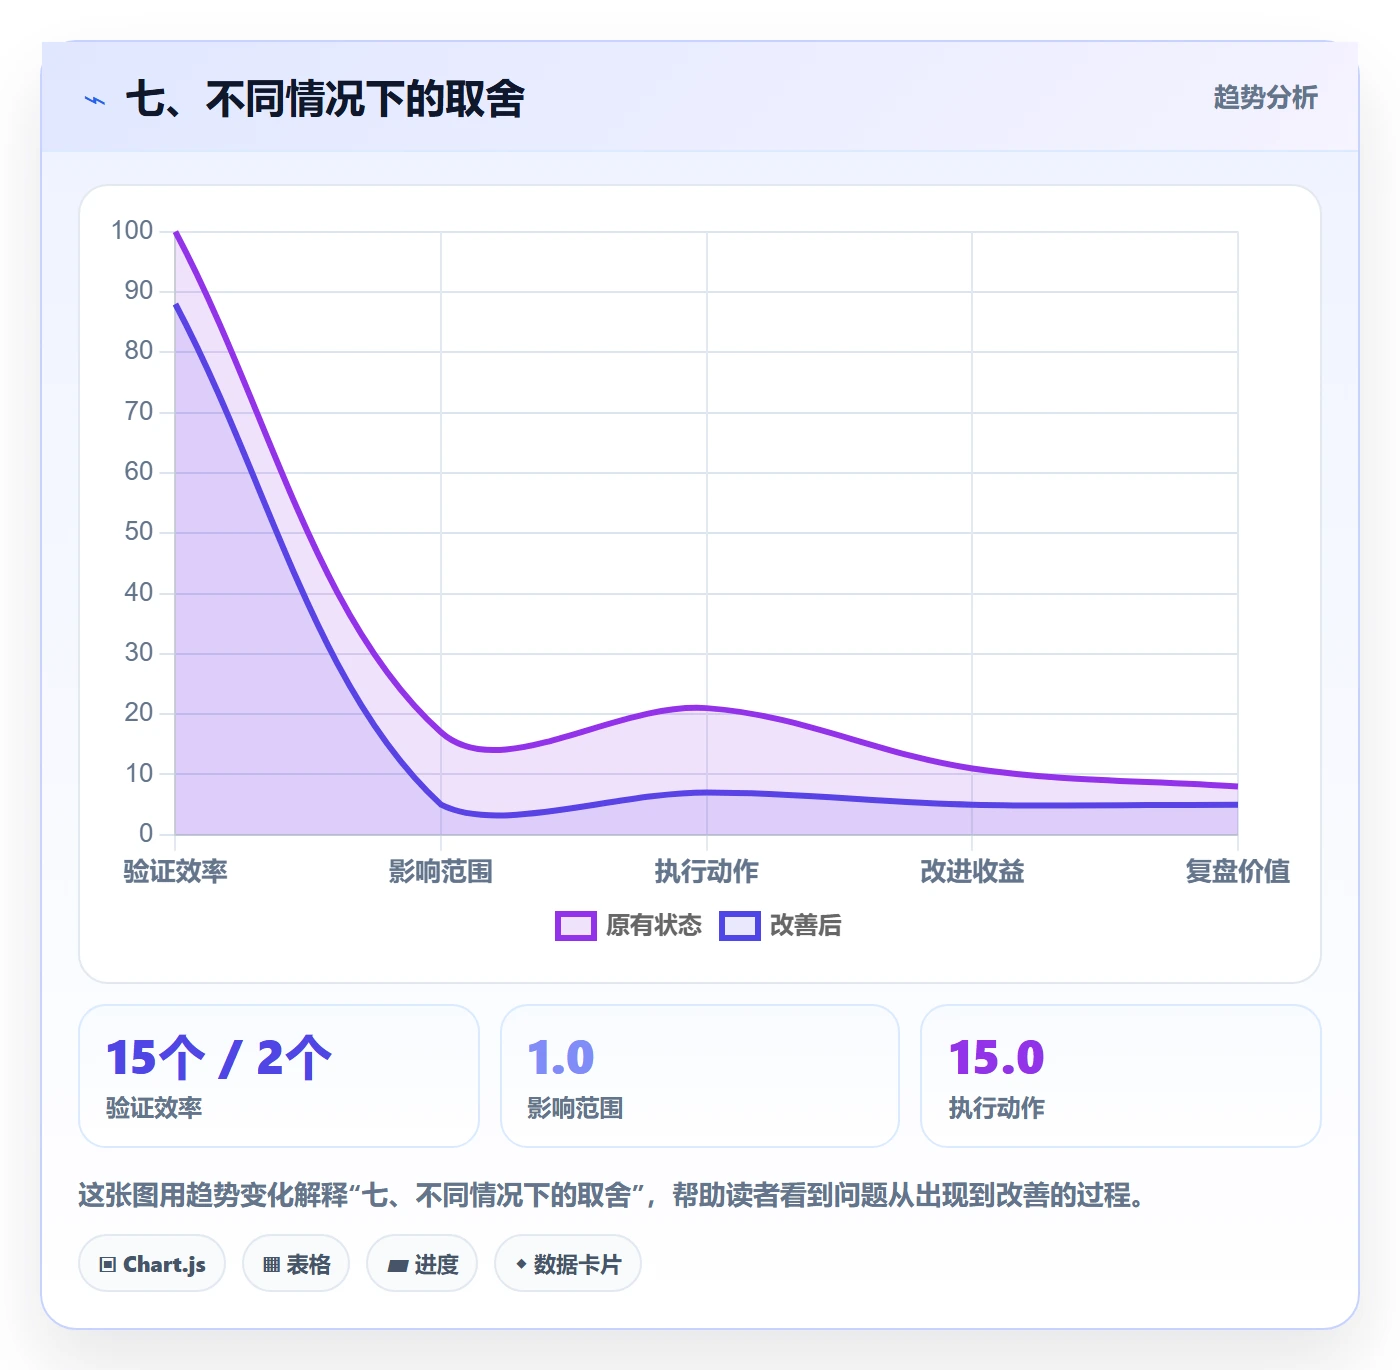The height and width of the screenshot is (1370, 1400).
Task: Open the 1.0 影响范围 card
Action: 700,1076
